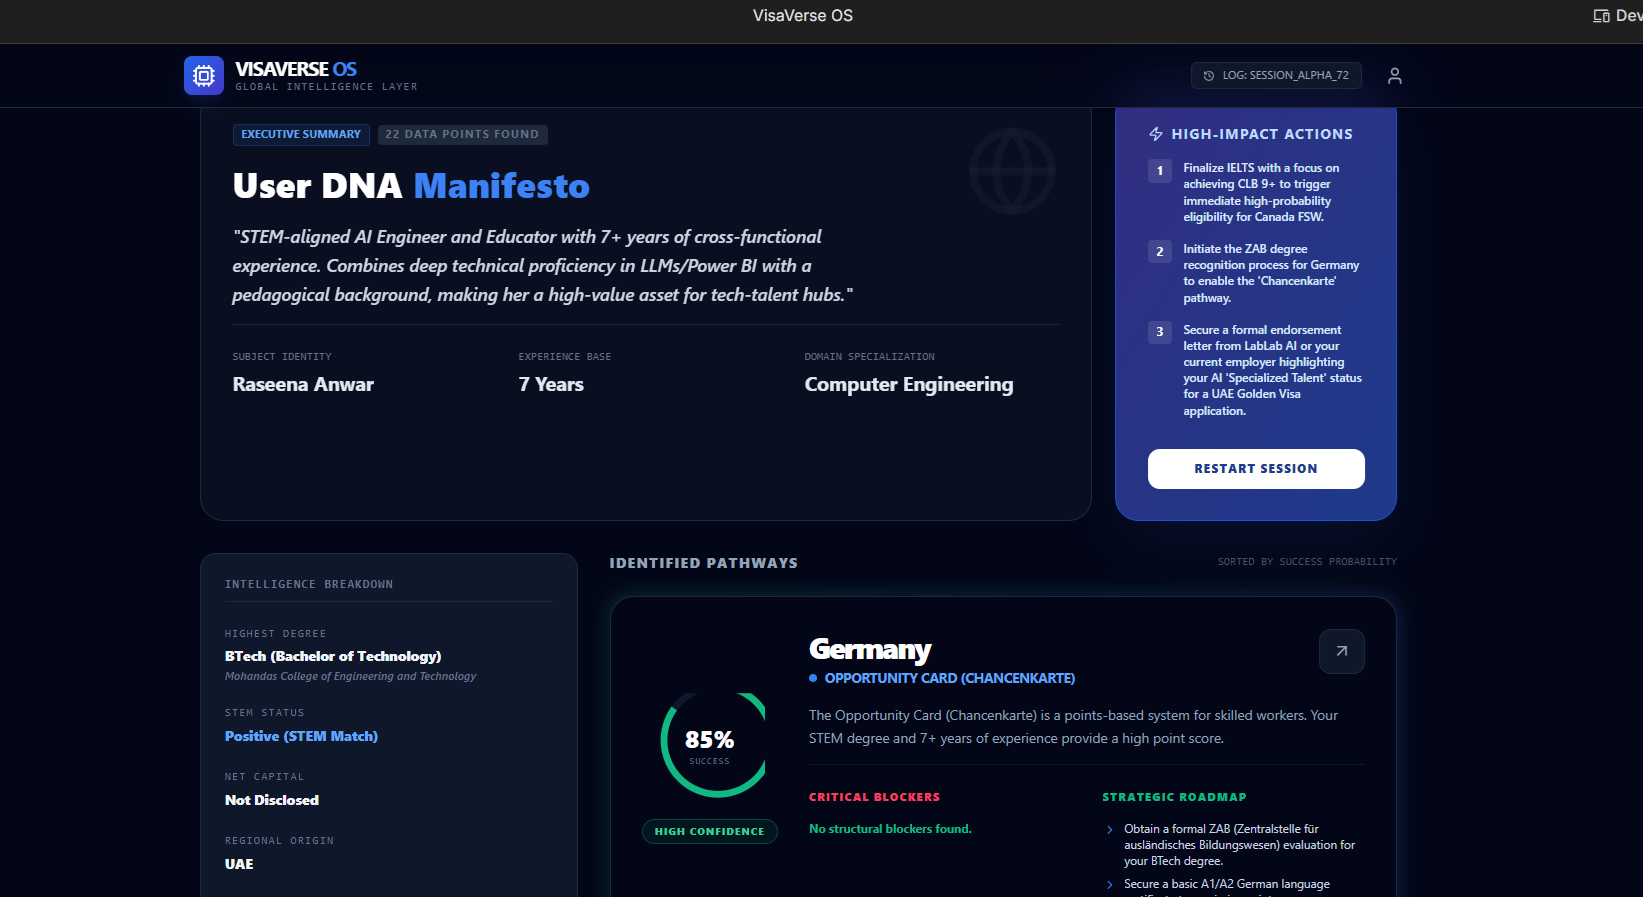The image size is (1643, 897).
Task: Click 'STRATEGIC ROADMAP' heading
Action: click(1174, 798)
